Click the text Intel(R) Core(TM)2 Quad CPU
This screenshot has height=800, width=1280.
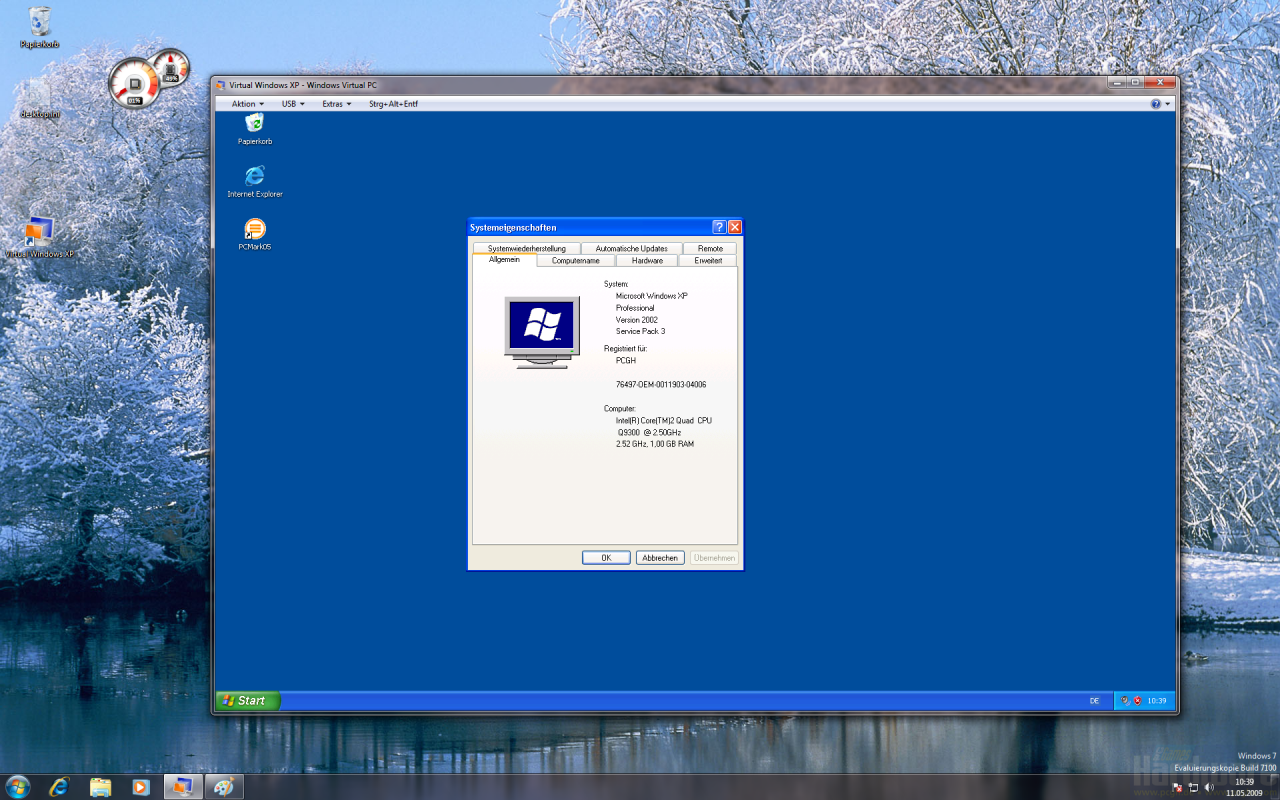664,420
